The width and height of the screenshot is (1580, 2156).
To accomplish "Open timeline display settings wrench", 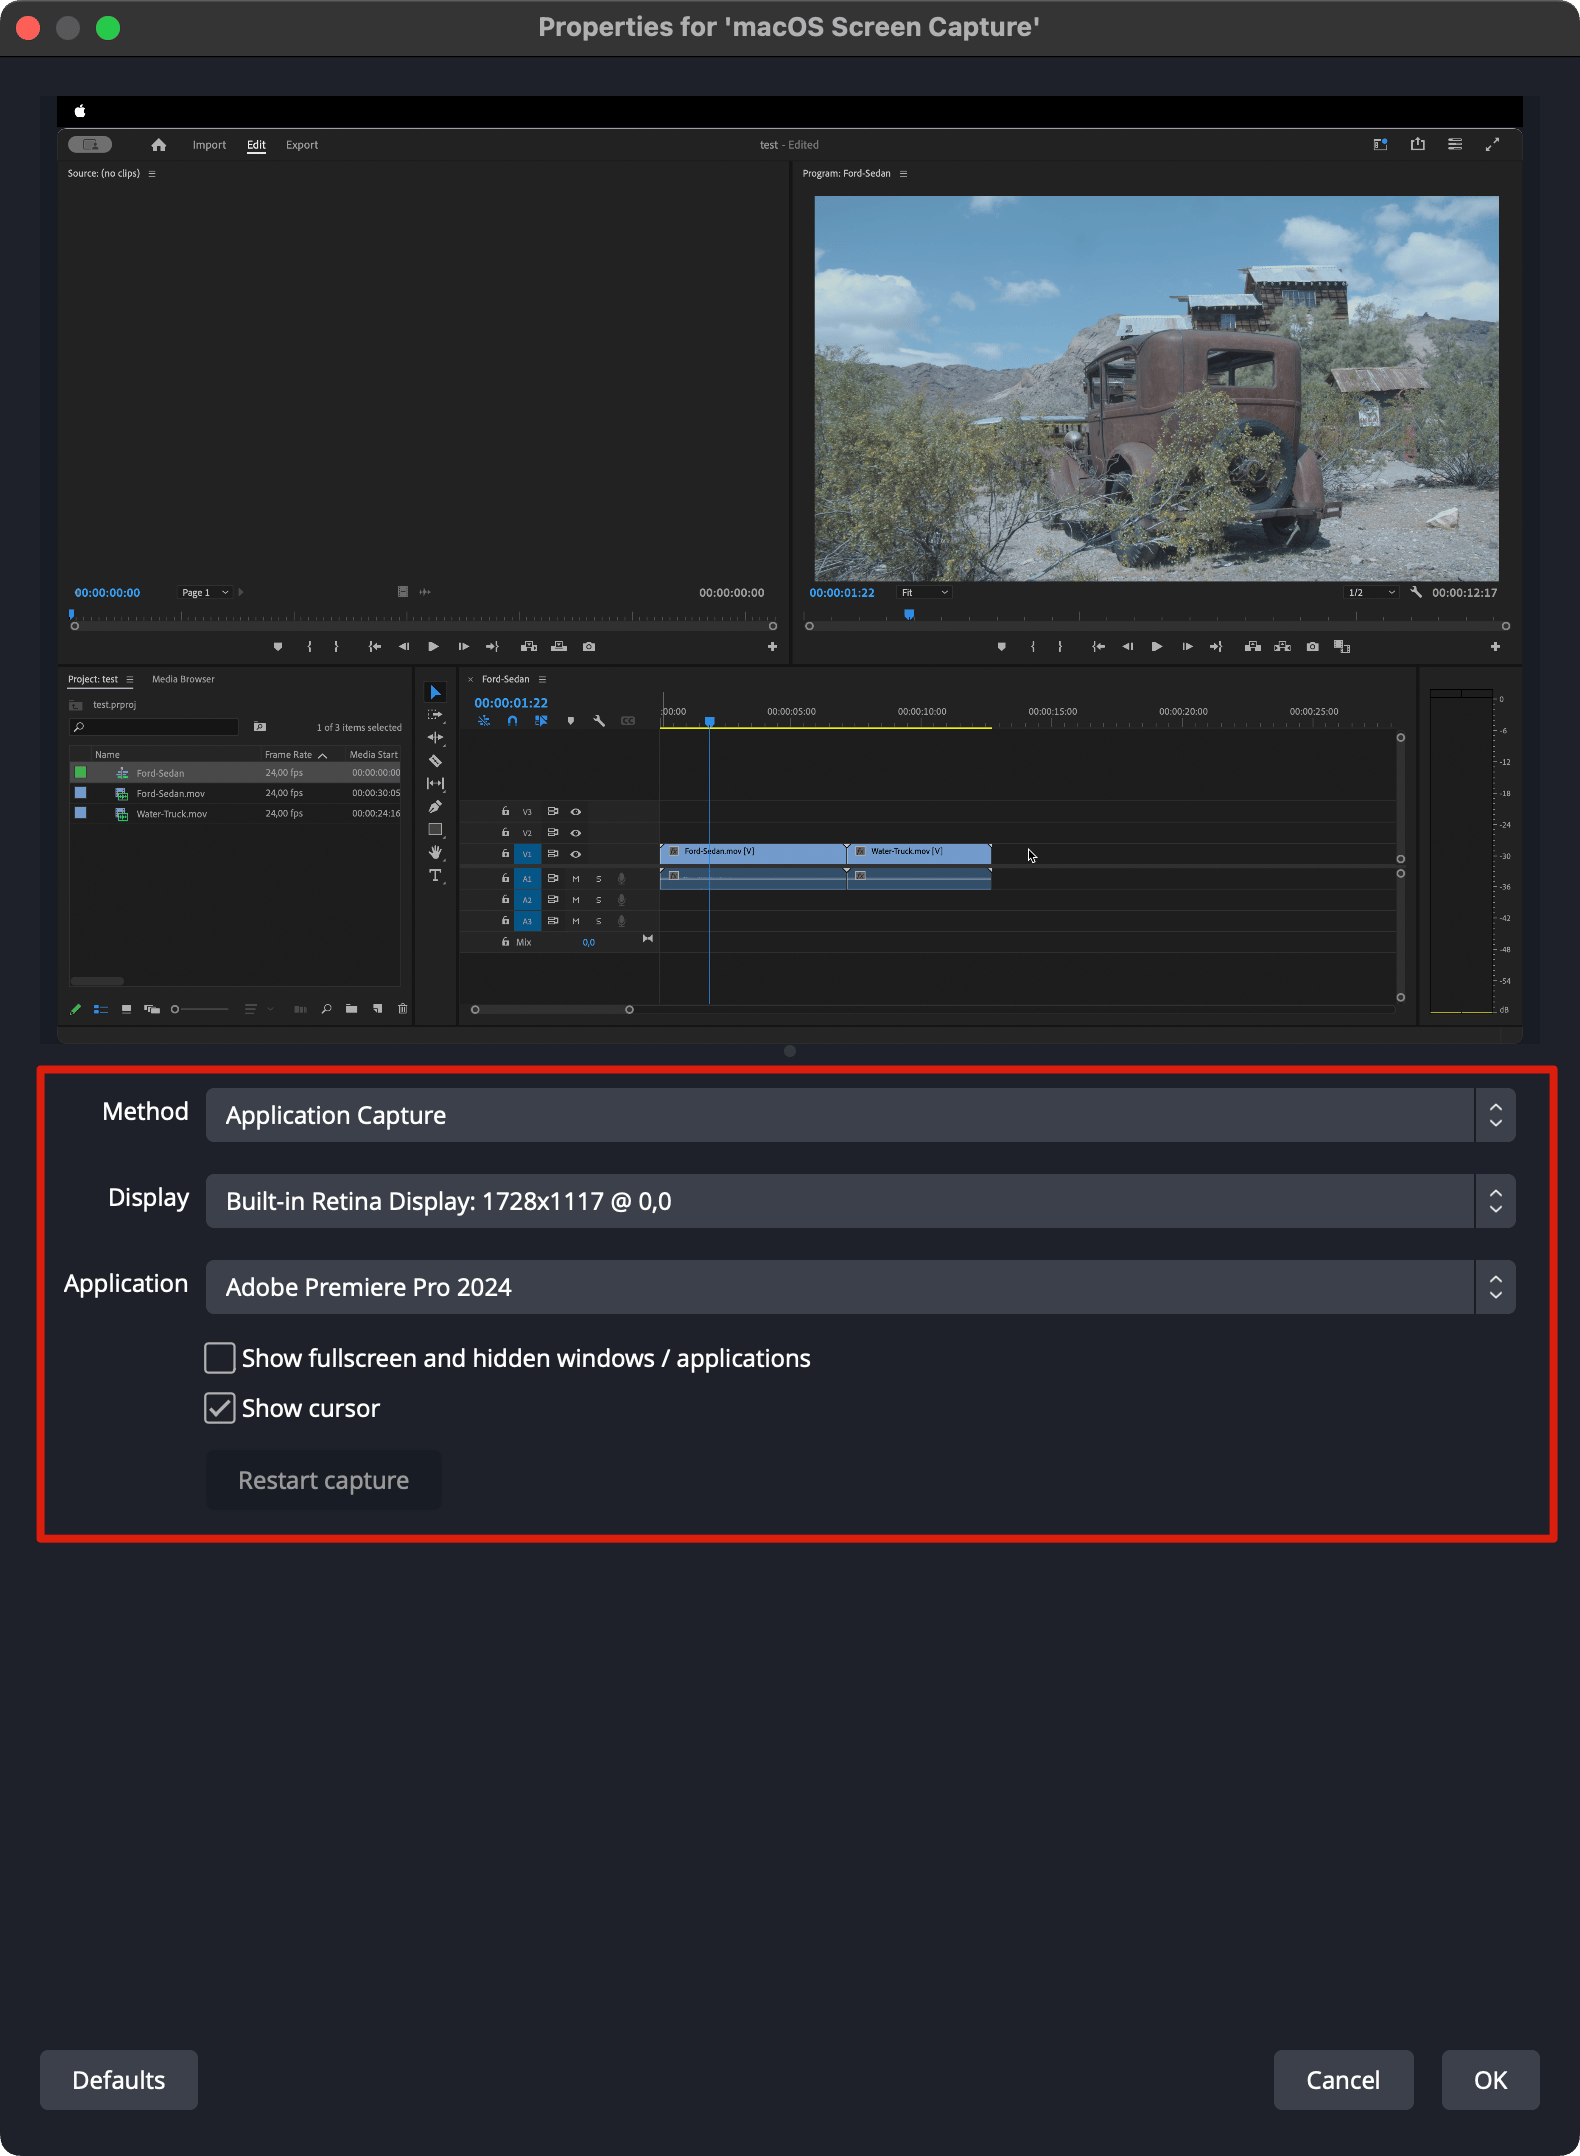I will (599, 721).
